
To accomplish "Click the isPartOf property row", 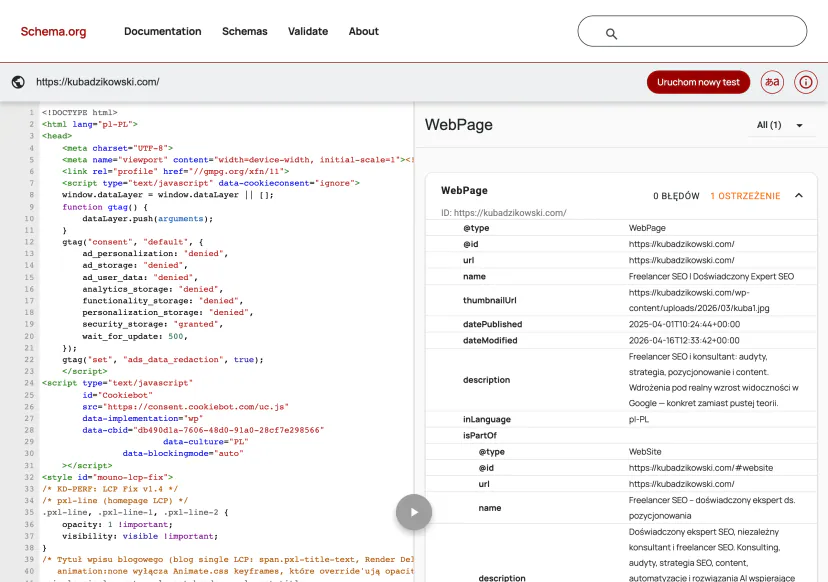I will pyautogui.click(x=621, y=436).
